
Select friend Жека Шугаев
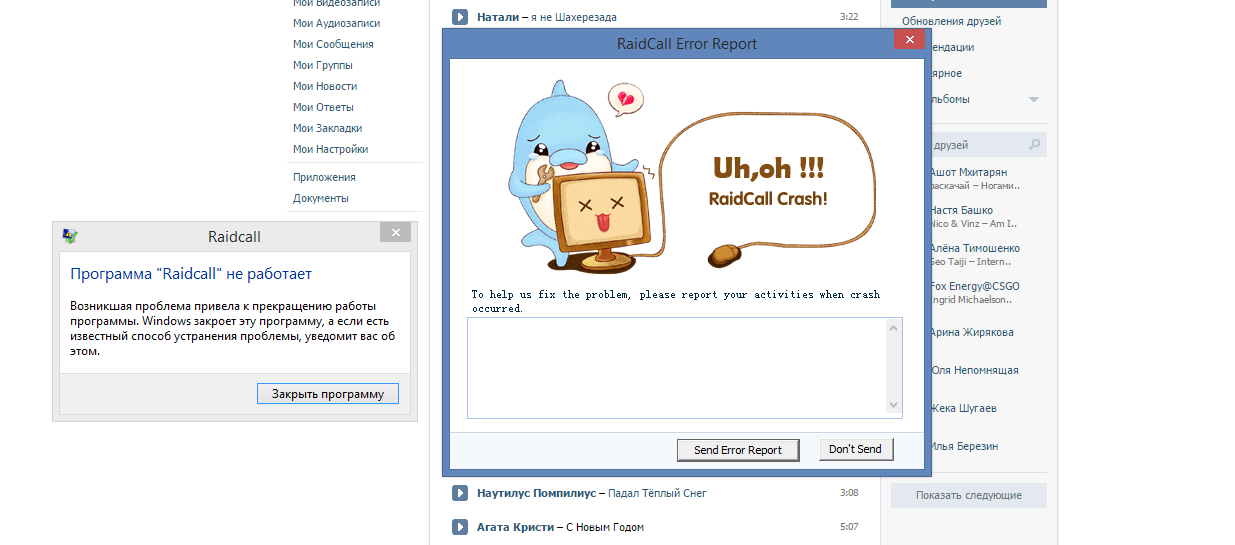click(x=963, y=408)
